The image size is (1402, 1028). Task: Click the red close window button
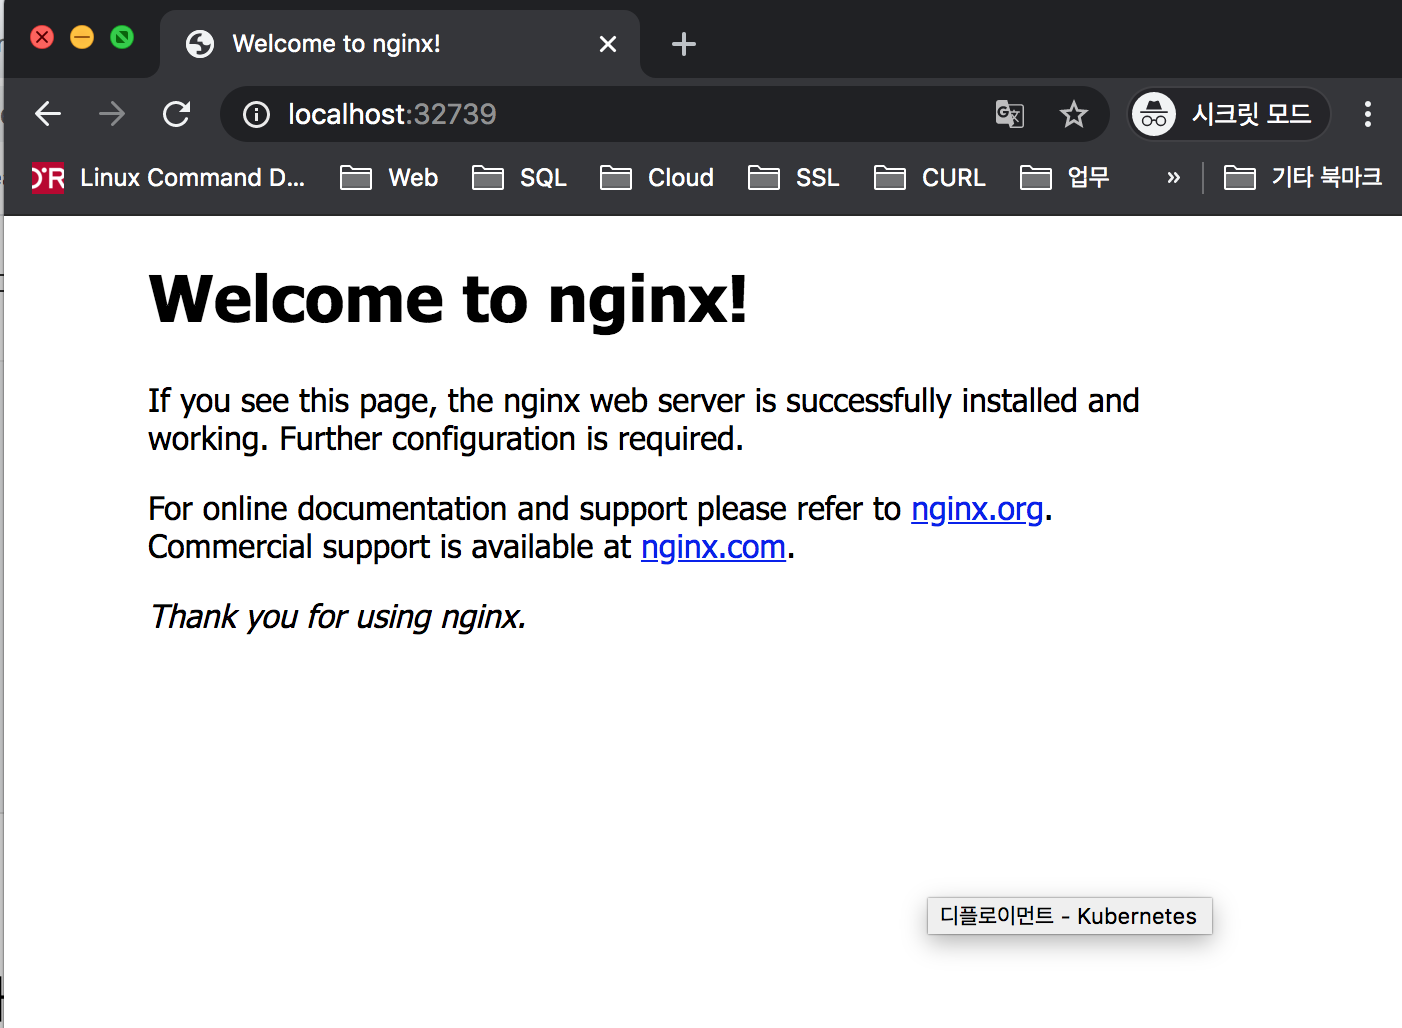(x=42, y=38)
